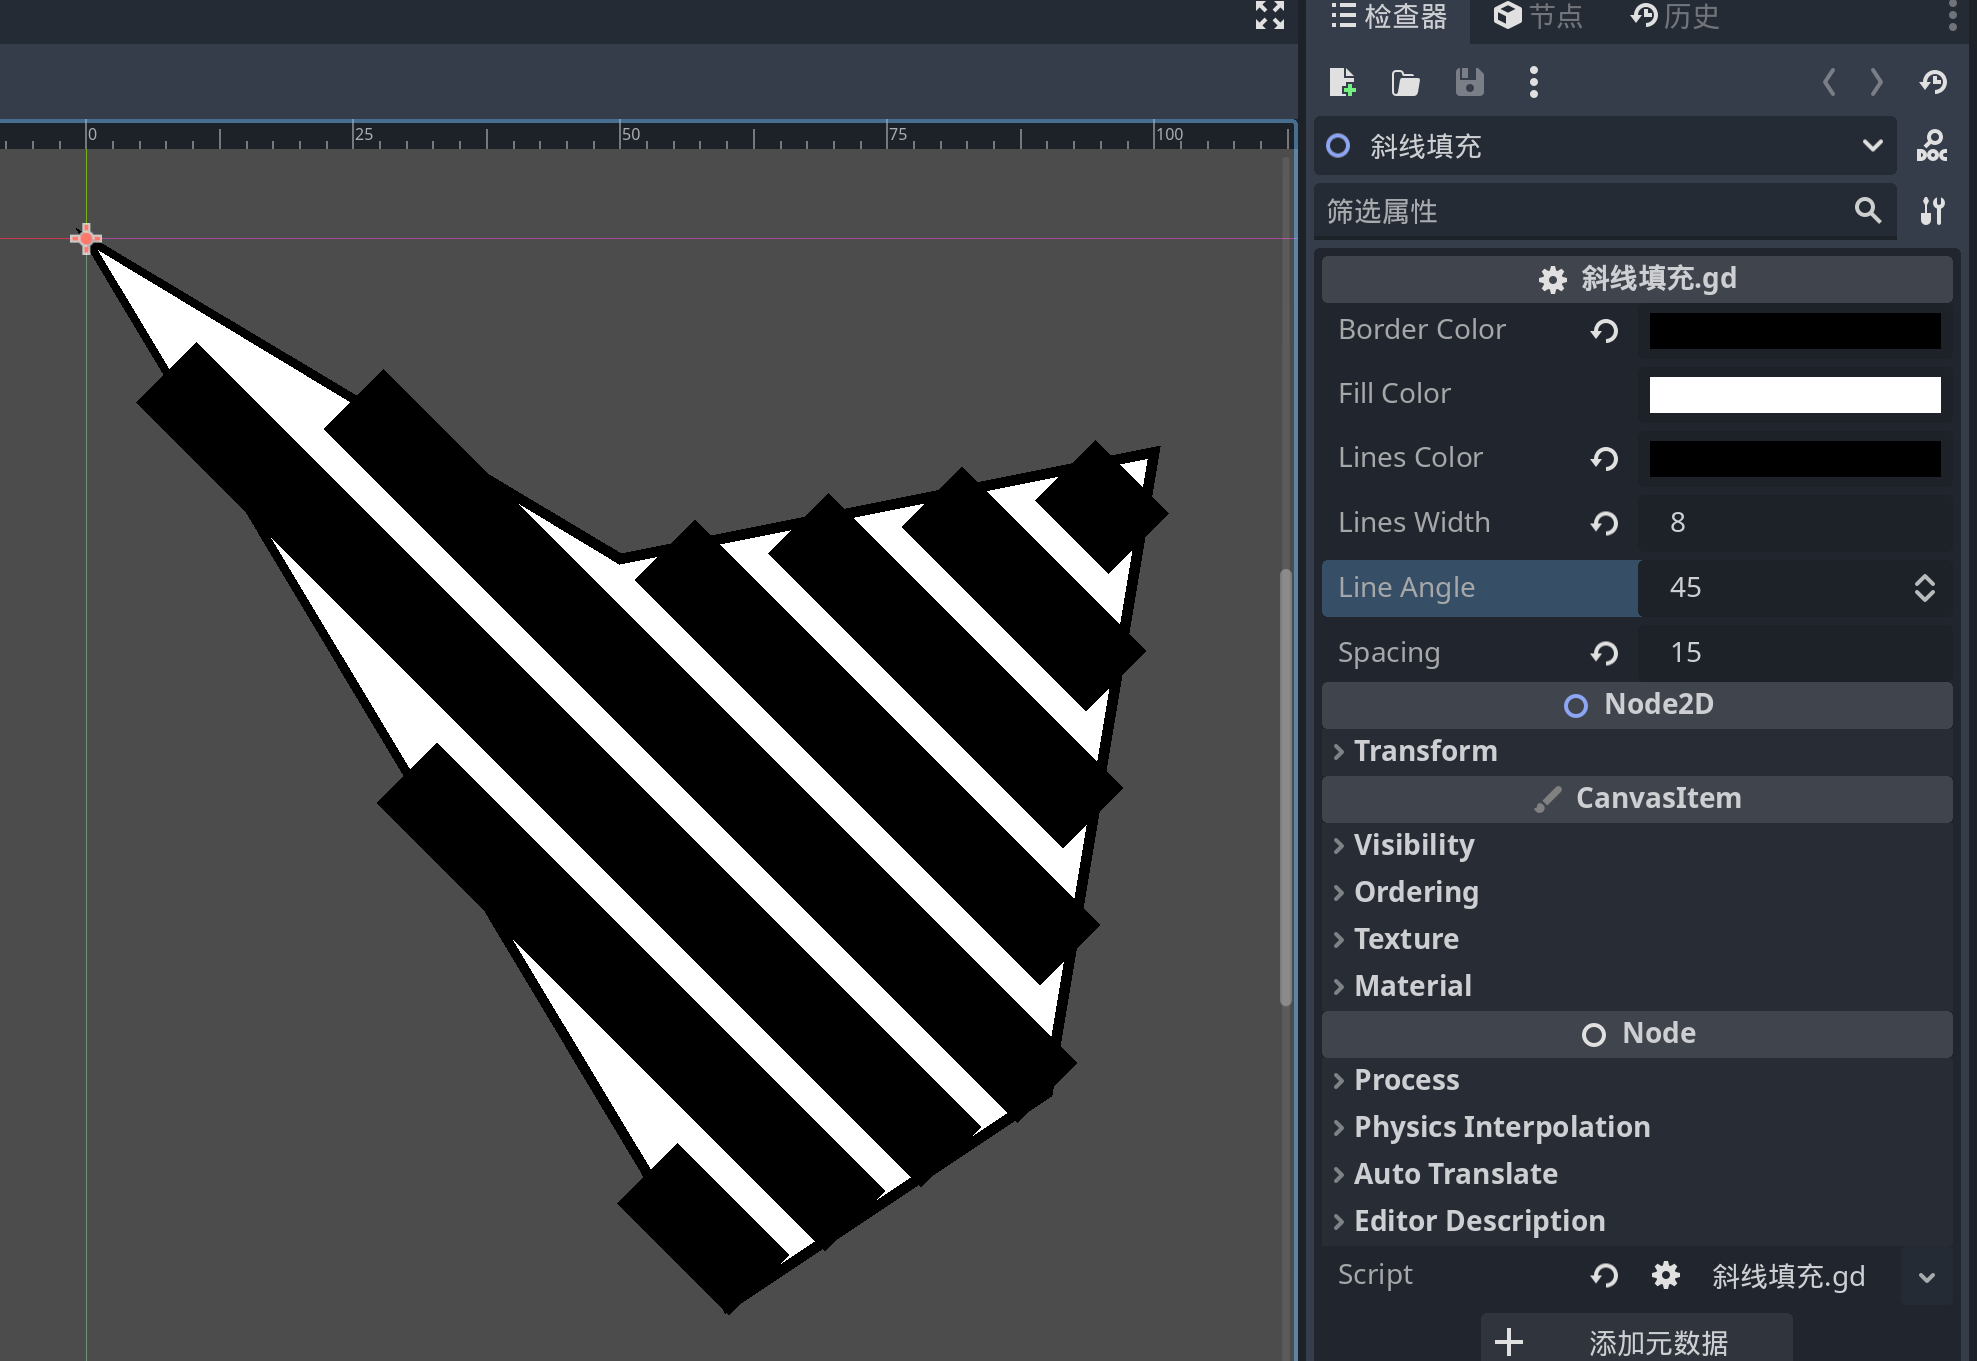1977x1361 pixels.
Task: Open documentation for this node
Action: (1932, 146)
